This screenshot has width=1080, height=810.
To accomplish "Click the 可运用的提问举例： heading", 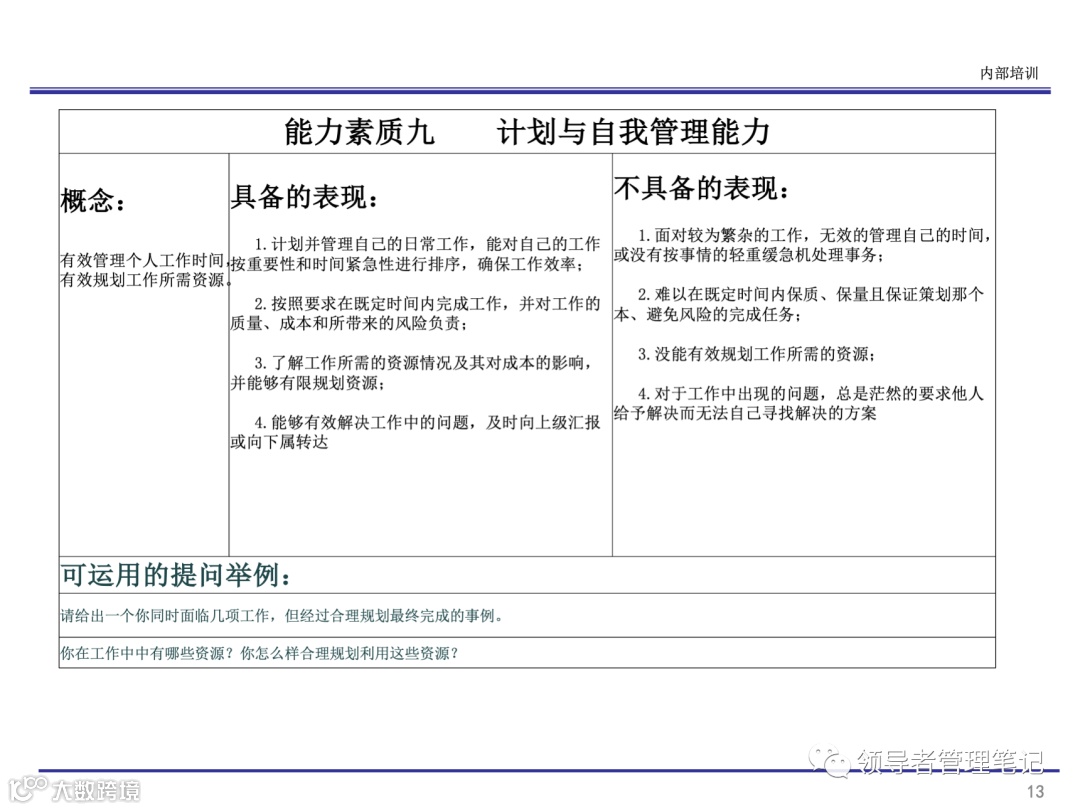I will (176, 575).
